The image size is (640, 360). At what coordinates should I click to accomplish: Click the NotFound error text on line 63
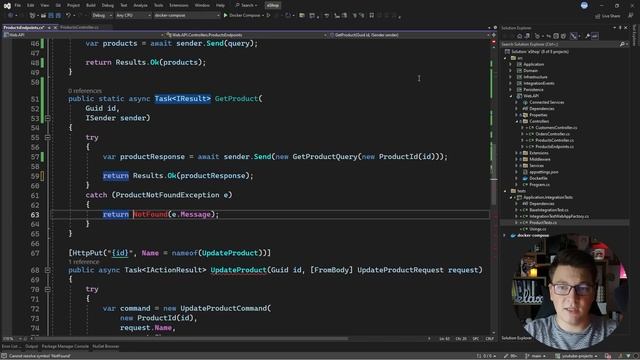point(150,214)
